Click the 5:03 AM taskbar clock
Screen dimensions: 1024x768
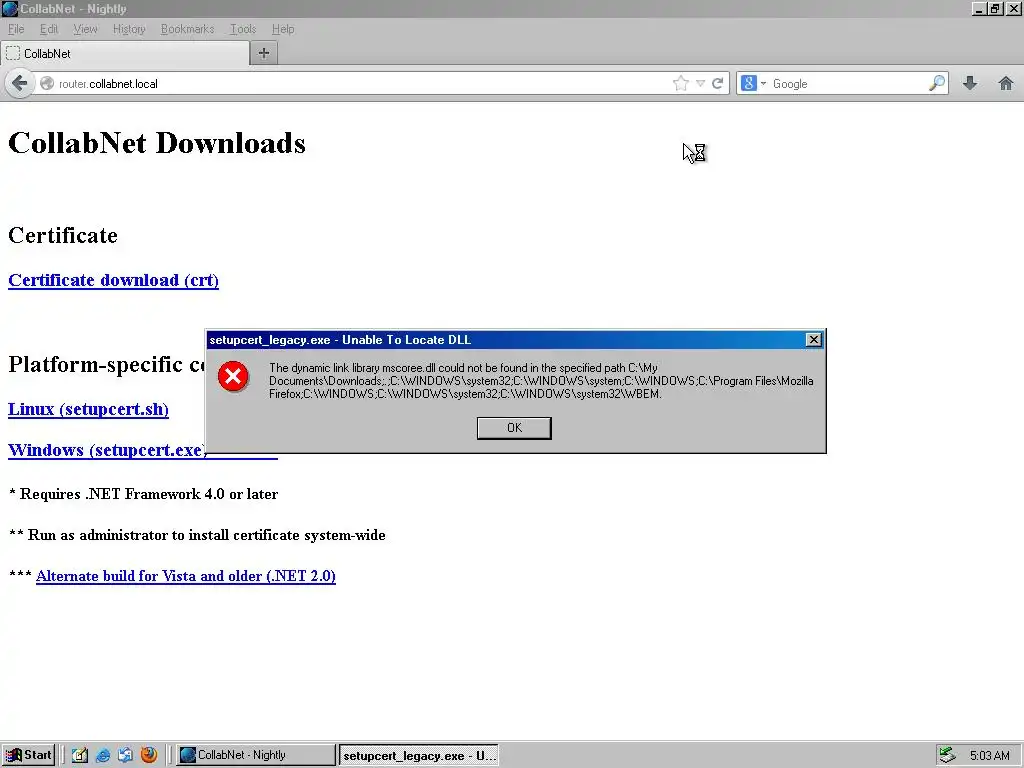[989, 756]
